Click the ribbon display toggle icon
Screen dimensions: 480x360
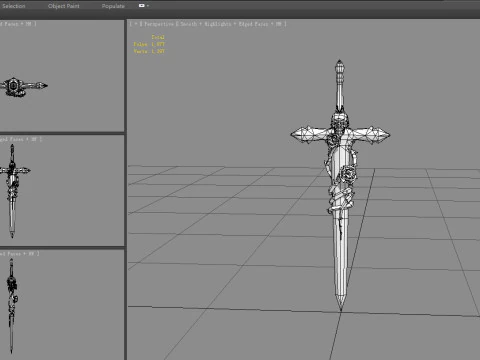[x=142, y=6]
